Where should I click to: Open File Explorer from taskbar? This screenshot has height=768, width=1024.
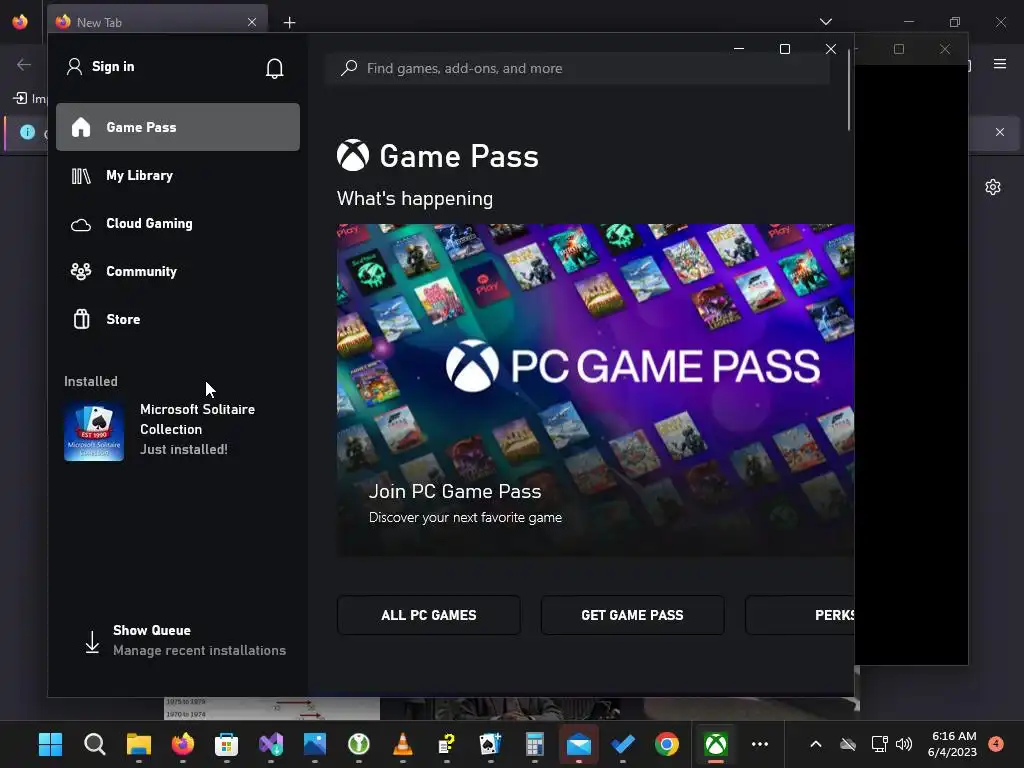(x=138, y=744)
